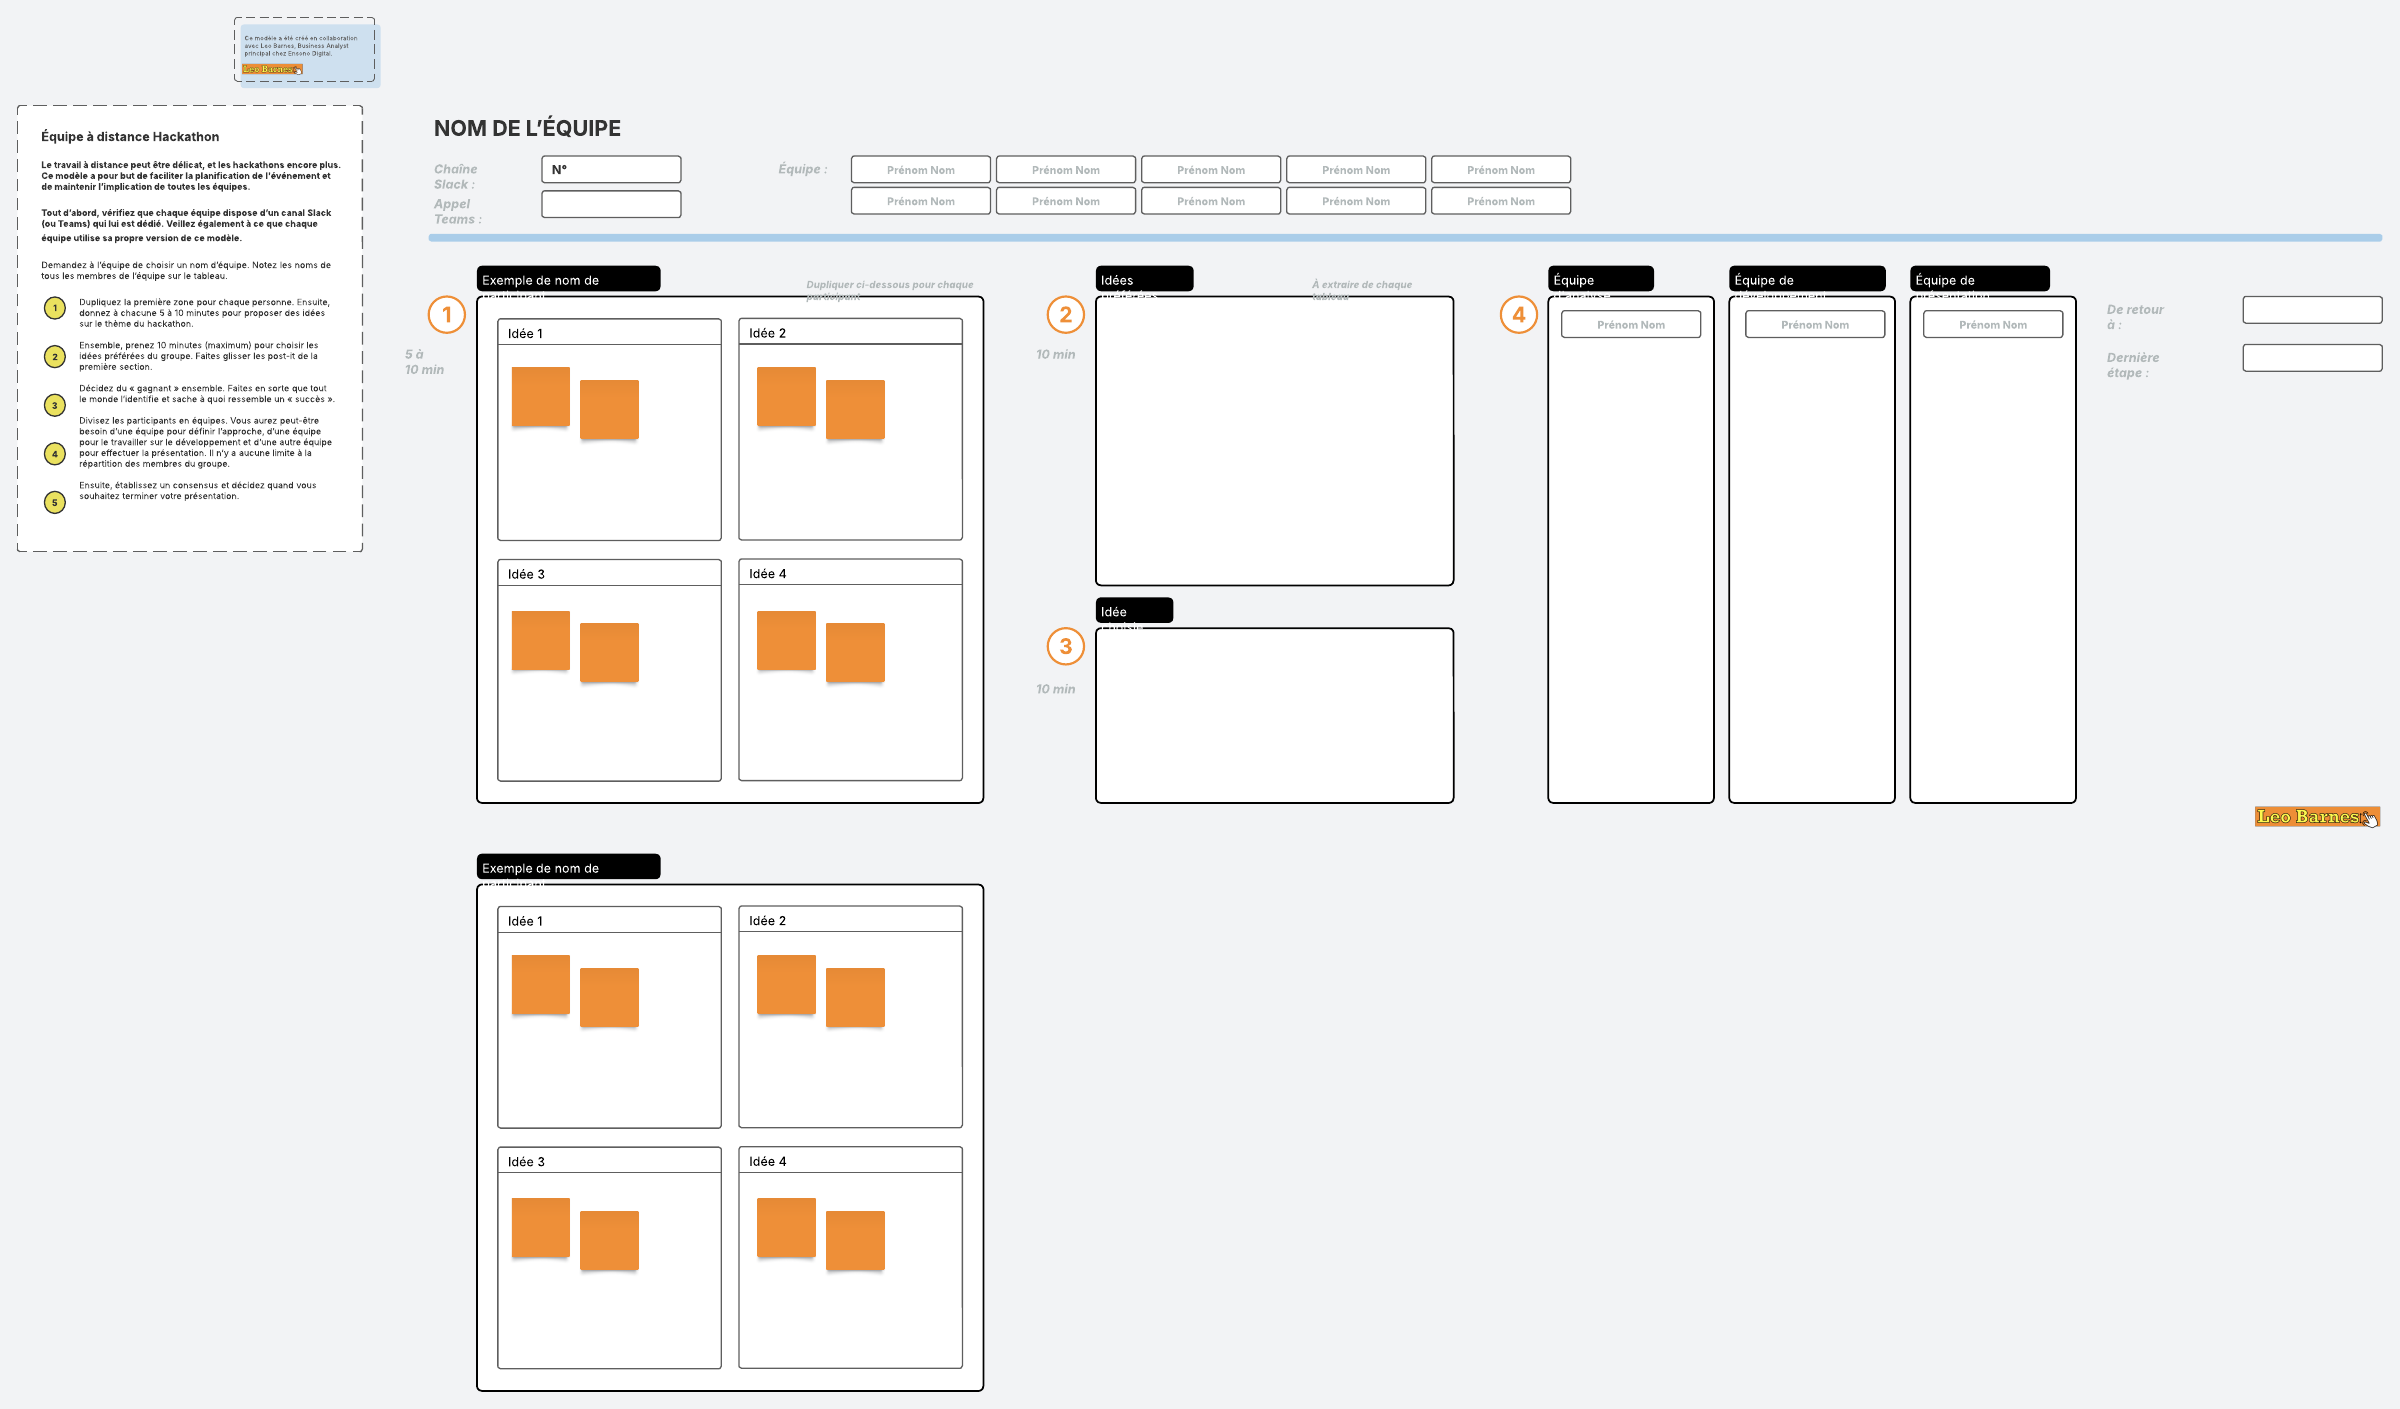Click the orange step 3 circle
The image size is (2400, 1409).
[1065, 646]
